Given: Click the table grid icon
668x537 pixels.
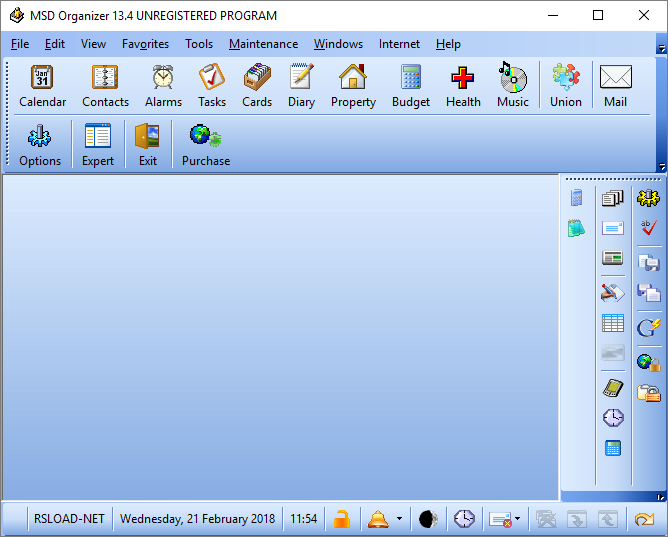Looking at the screenshot, I should click(613, 323).
